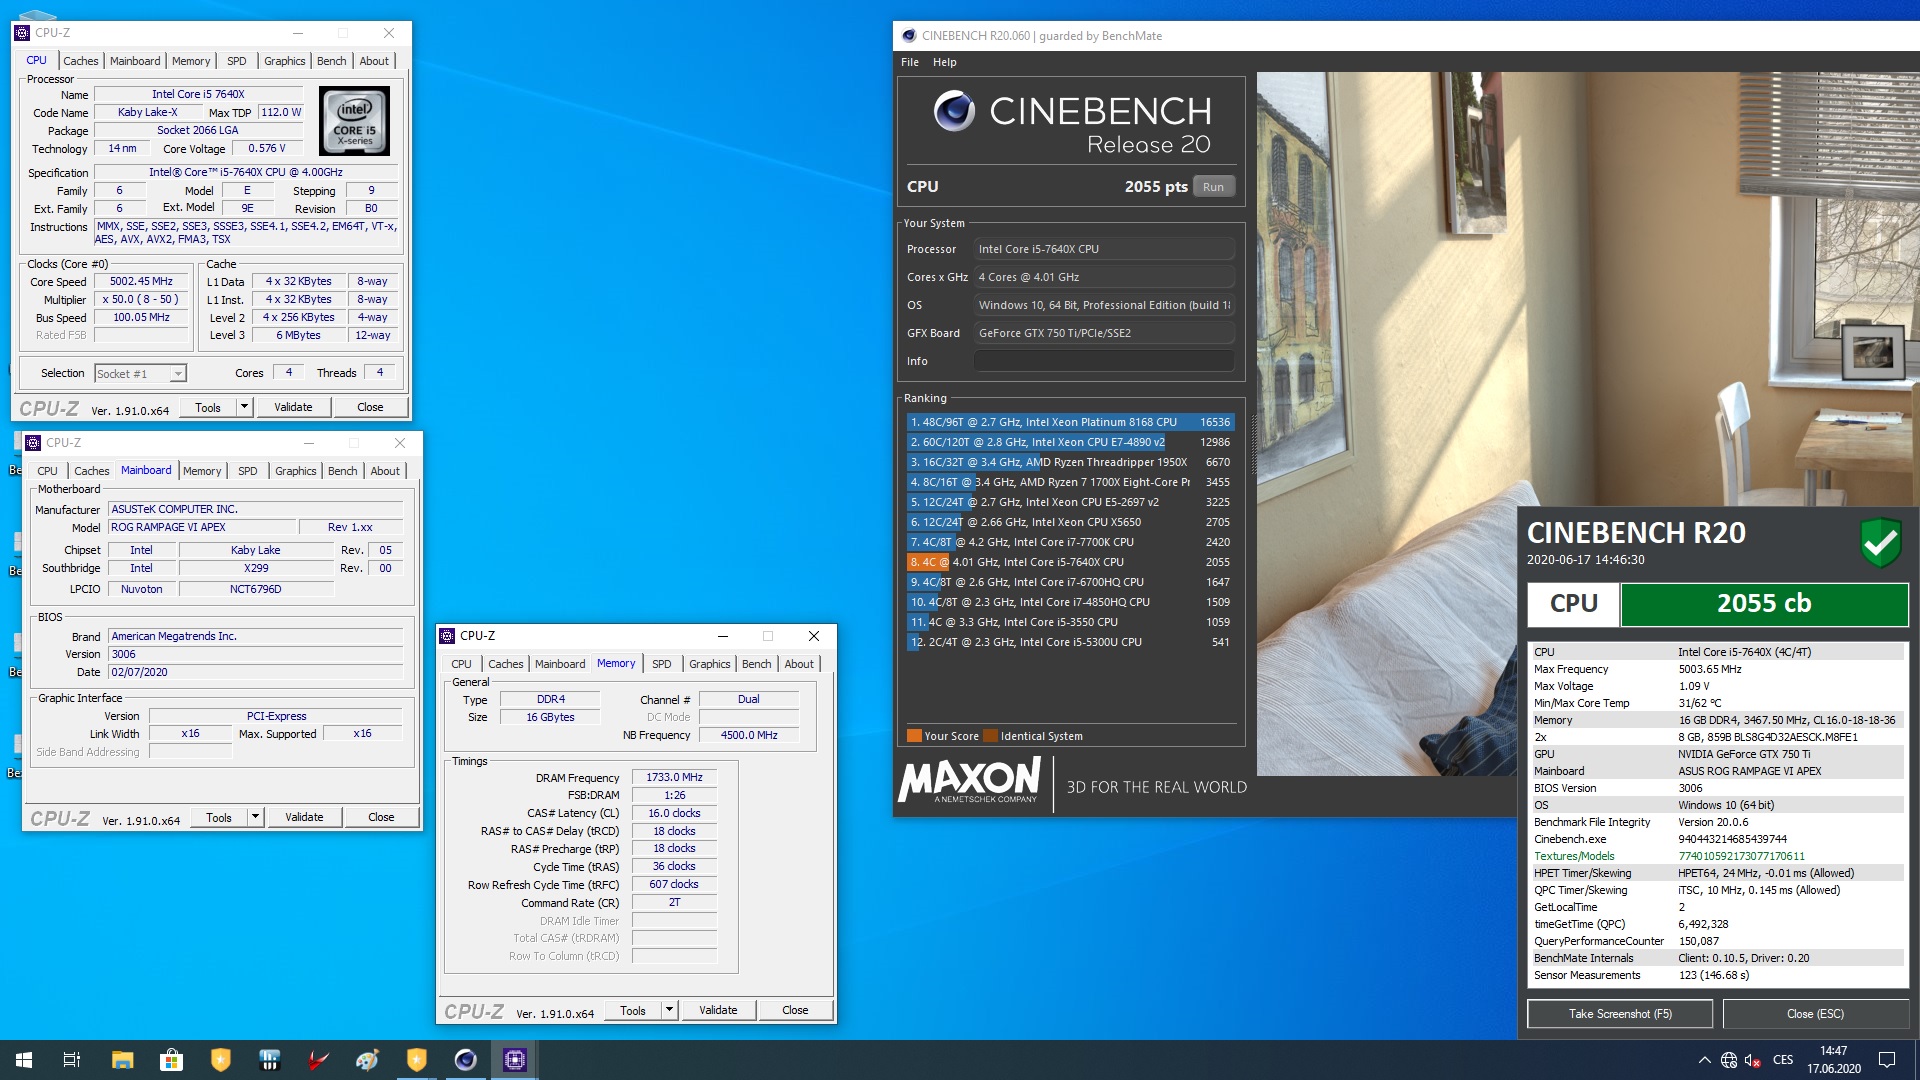The image size is (1920, 1080).
Task: Open the Help menu in Cinebench
Action: [944, 62]
